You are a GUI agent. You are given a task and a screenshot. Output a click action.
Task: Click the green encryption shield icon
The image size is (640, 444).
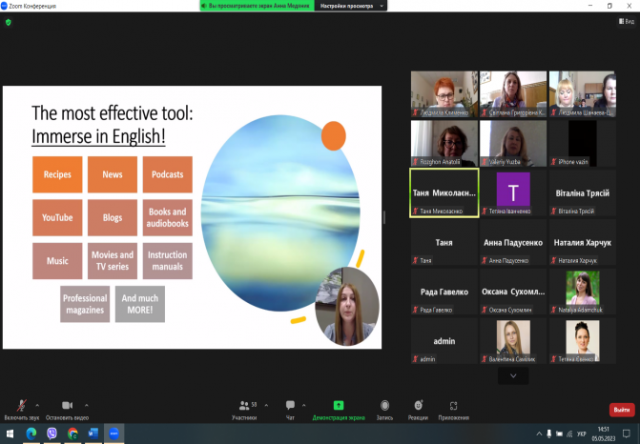(x=8, y=22)
